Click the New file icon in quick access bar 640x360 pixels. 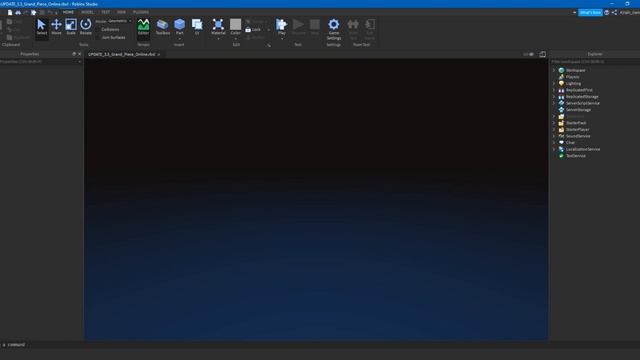10,13
